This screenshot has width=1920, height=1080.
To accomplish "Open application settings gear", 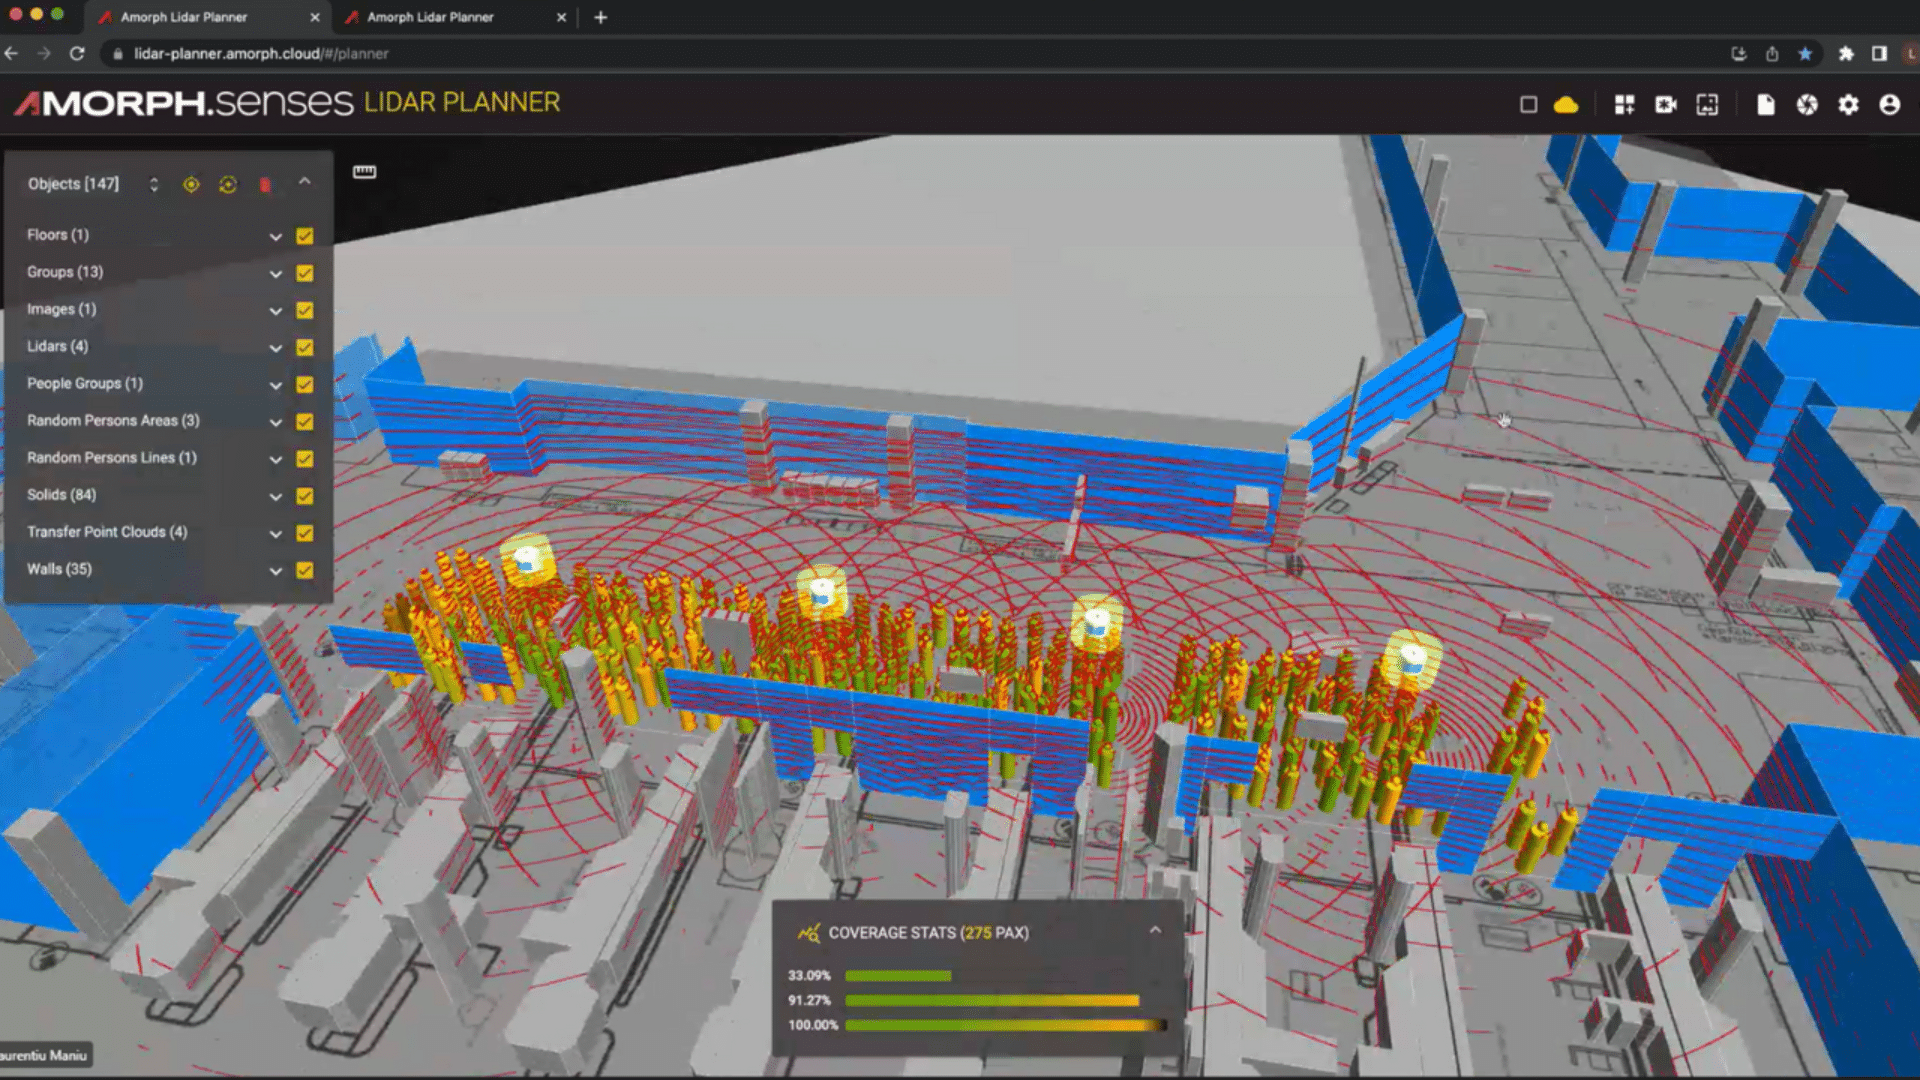I will 1849,104.
